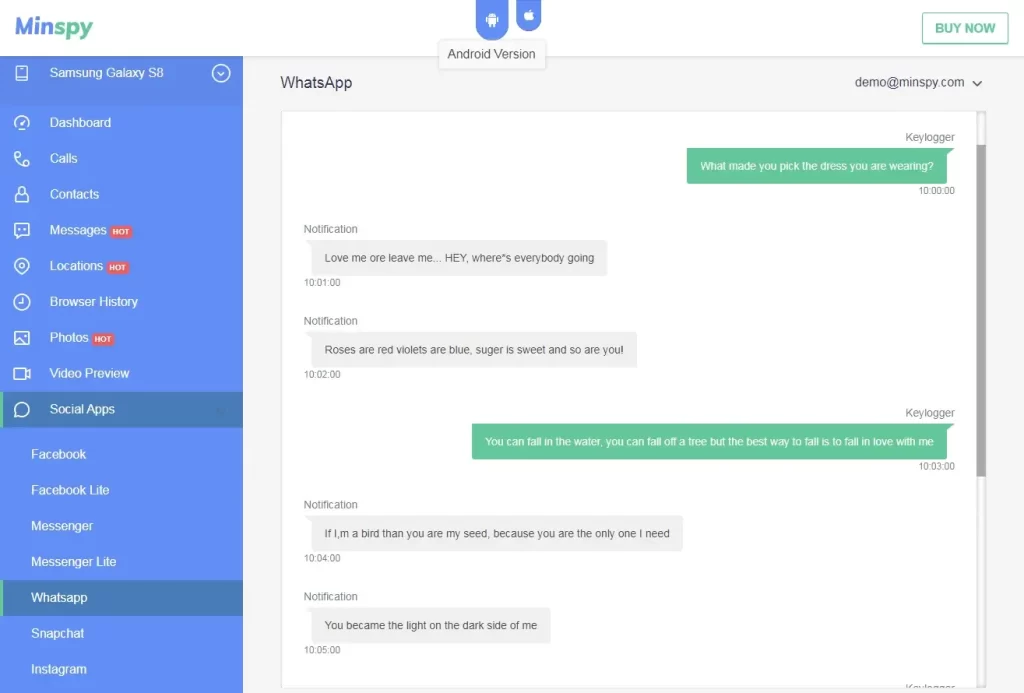Click the HOT badge next to Photos

103,339
